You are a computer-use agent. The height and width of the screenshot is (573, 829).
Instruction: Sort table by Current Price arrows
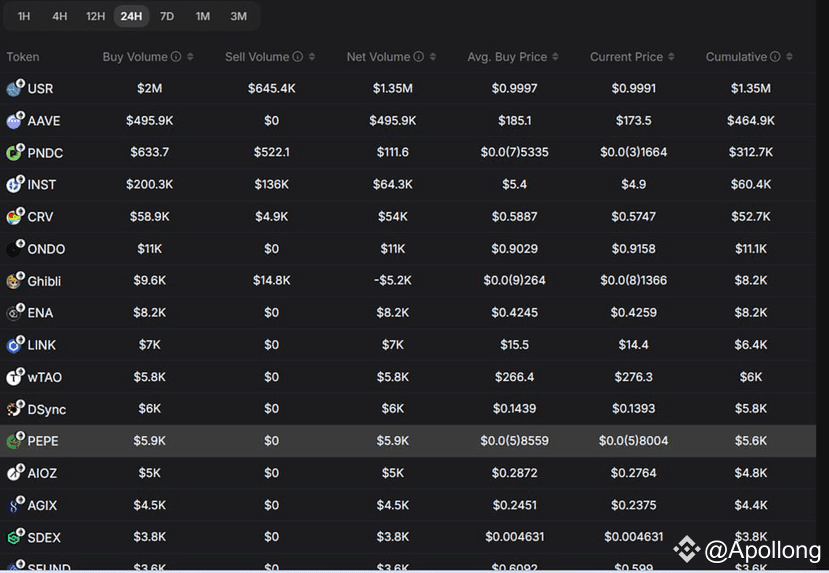671,57
